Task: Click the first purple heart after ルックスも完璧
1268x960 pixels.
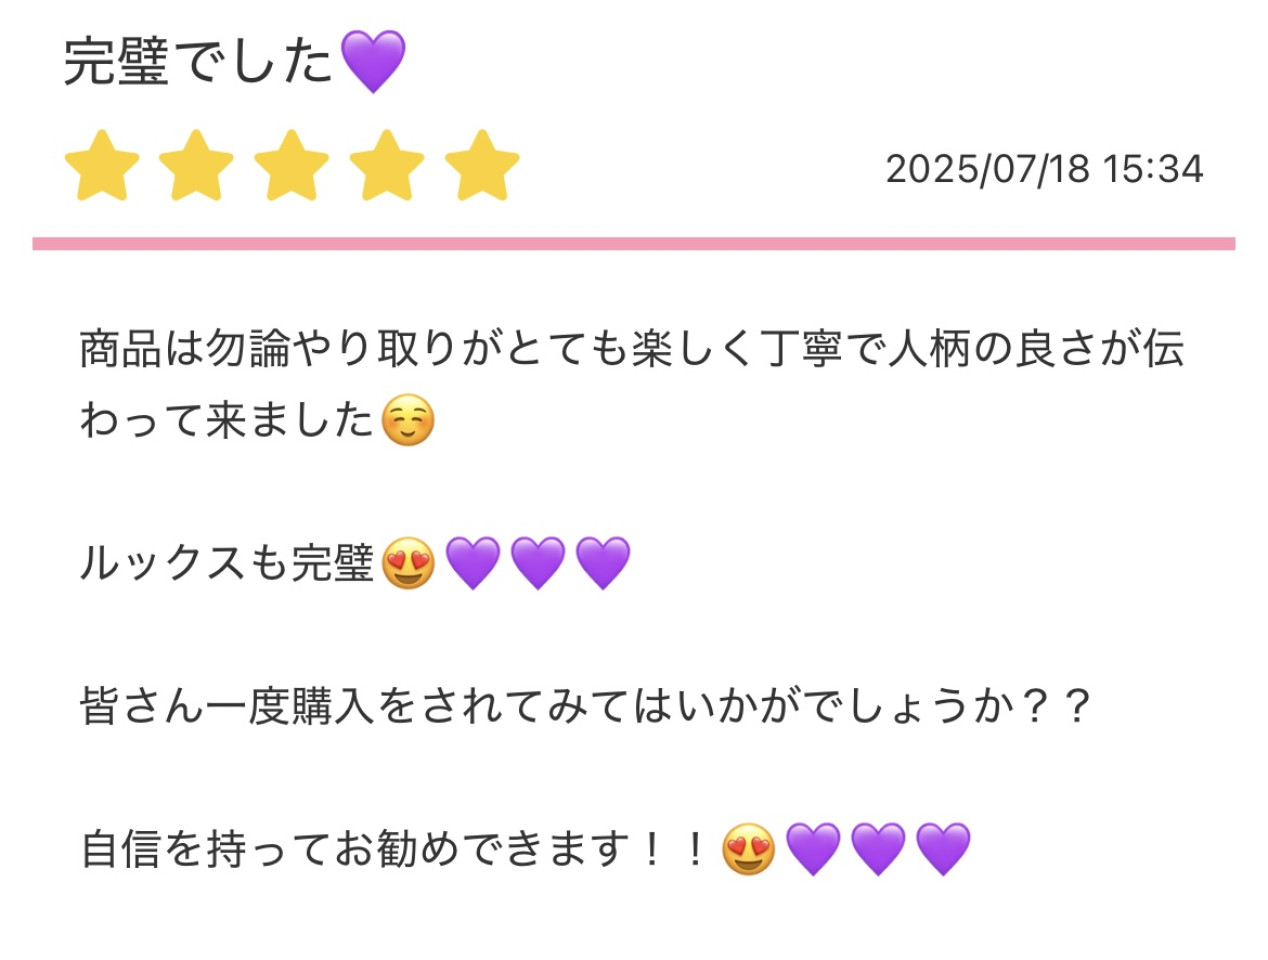Action: (x=473, y=563)
